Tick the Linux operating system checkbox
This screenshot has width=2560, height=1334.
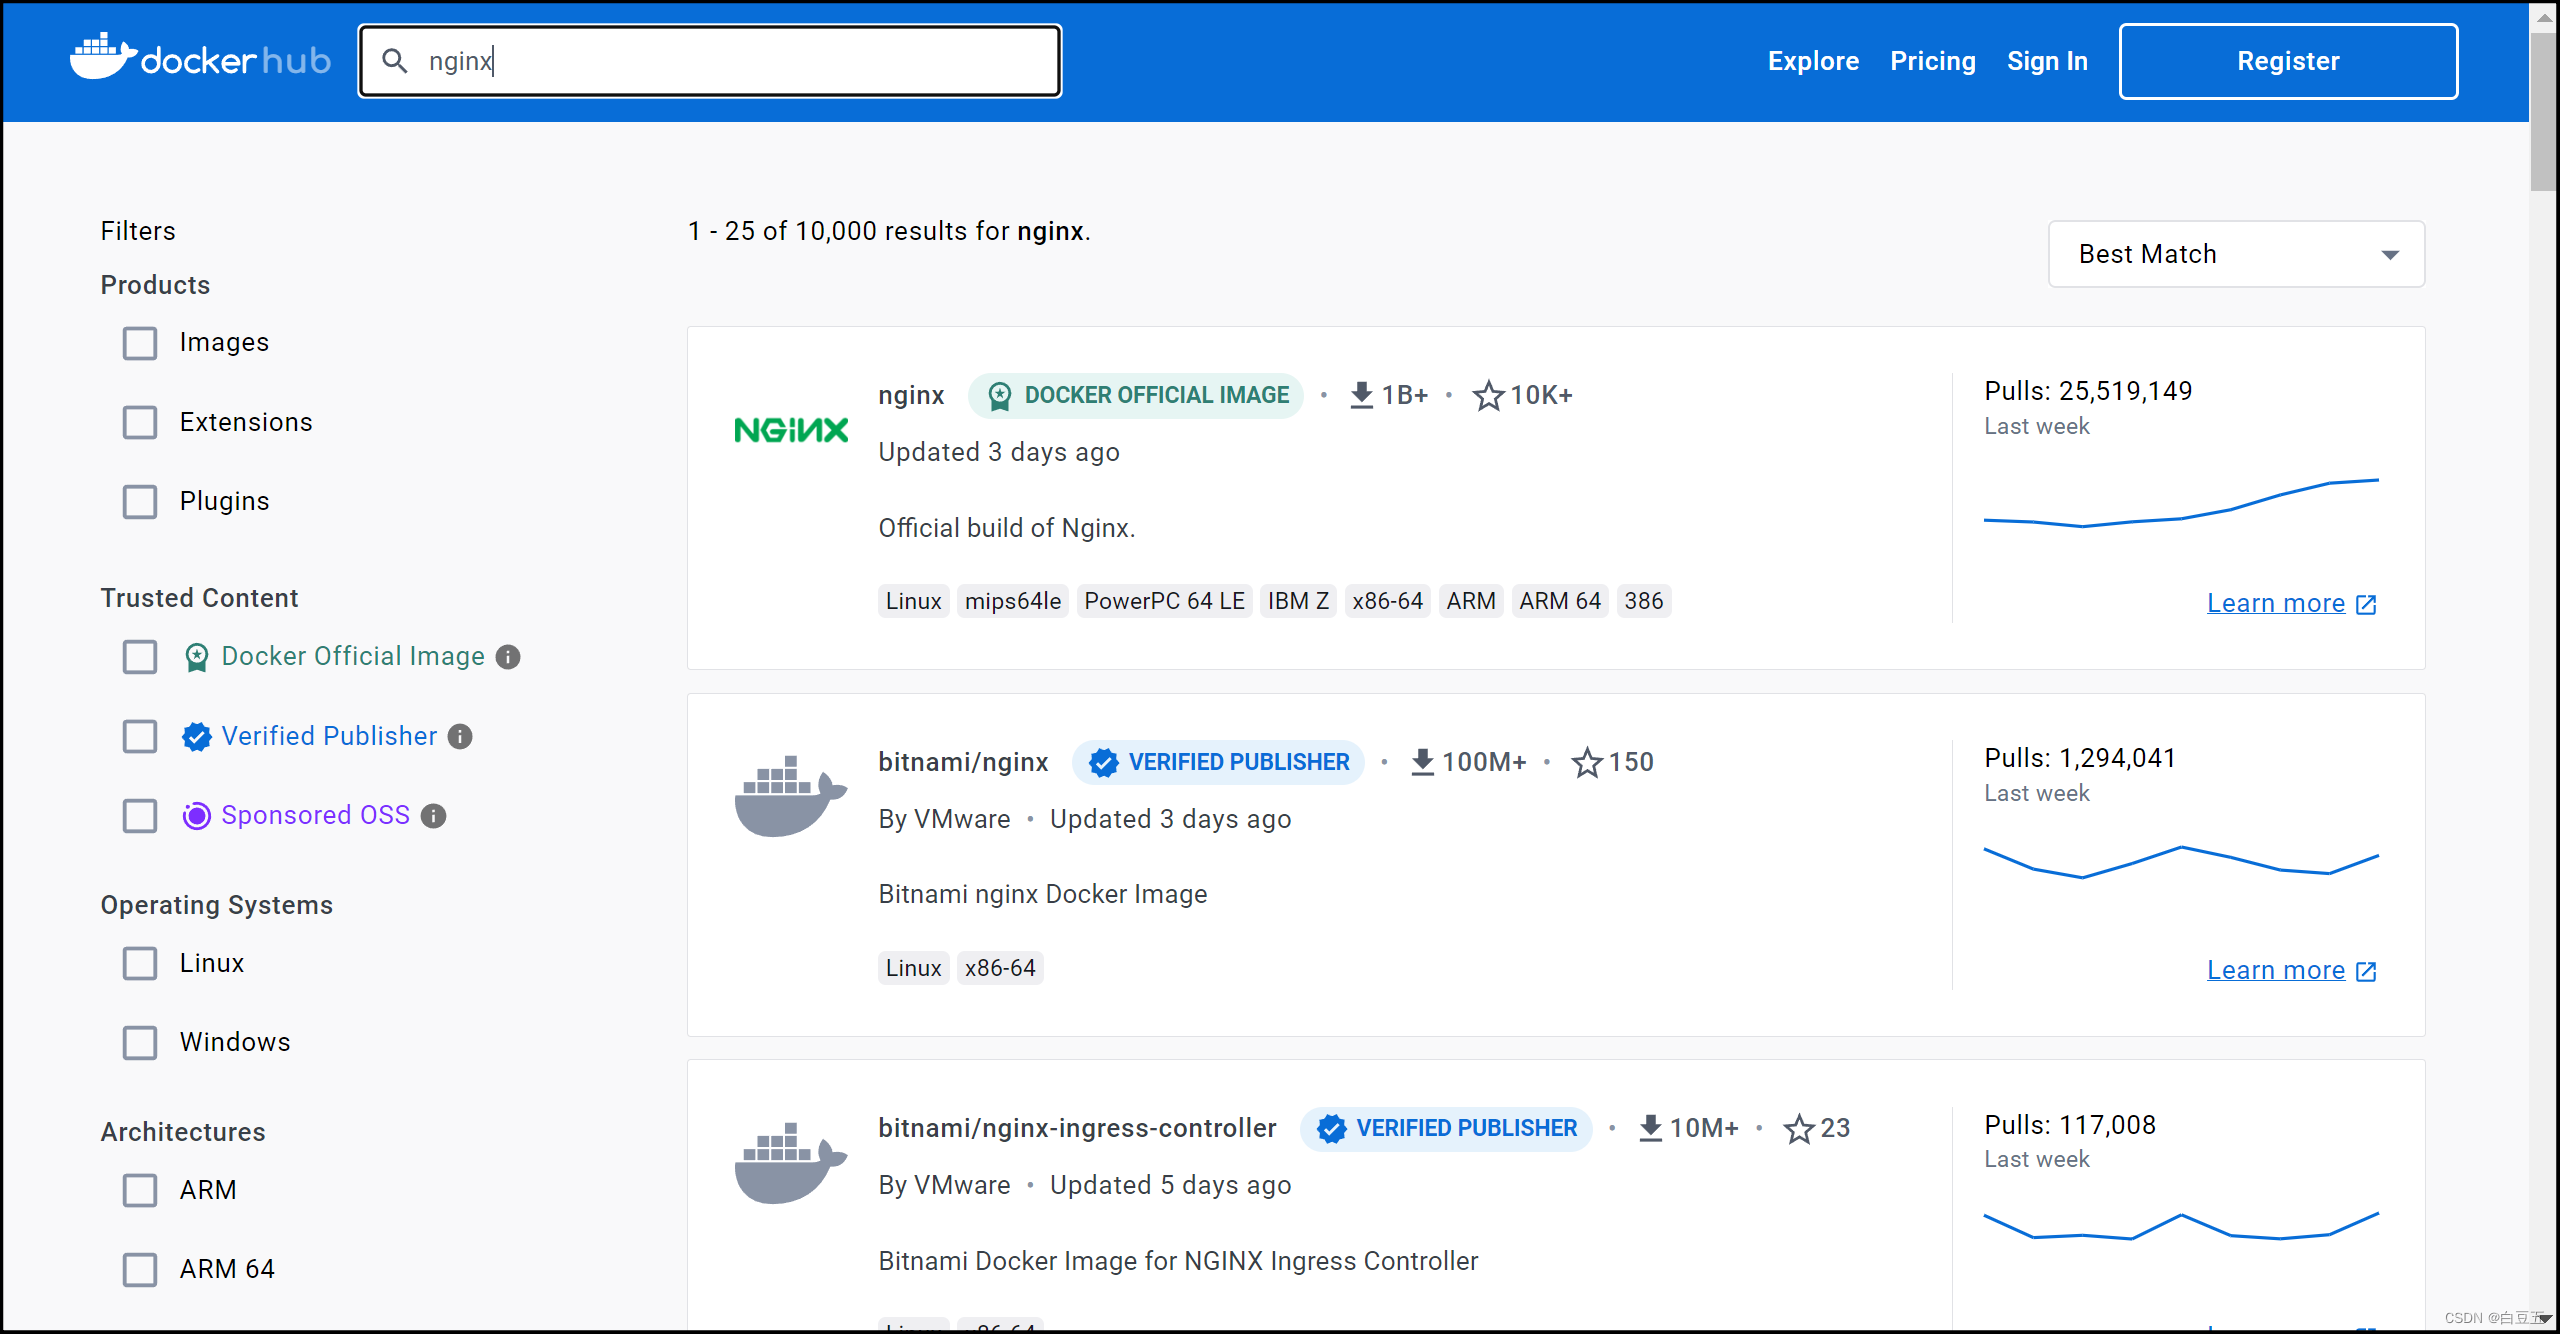pos(140,964)
